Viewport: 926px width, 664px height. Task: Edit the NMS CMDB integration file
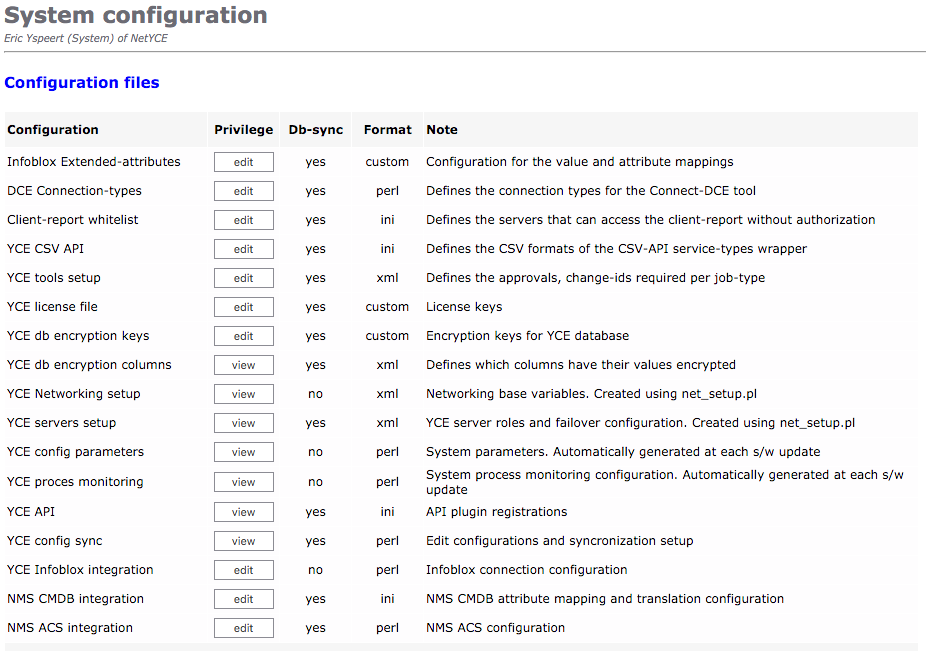pyautogui.click(x=243, y=598)
